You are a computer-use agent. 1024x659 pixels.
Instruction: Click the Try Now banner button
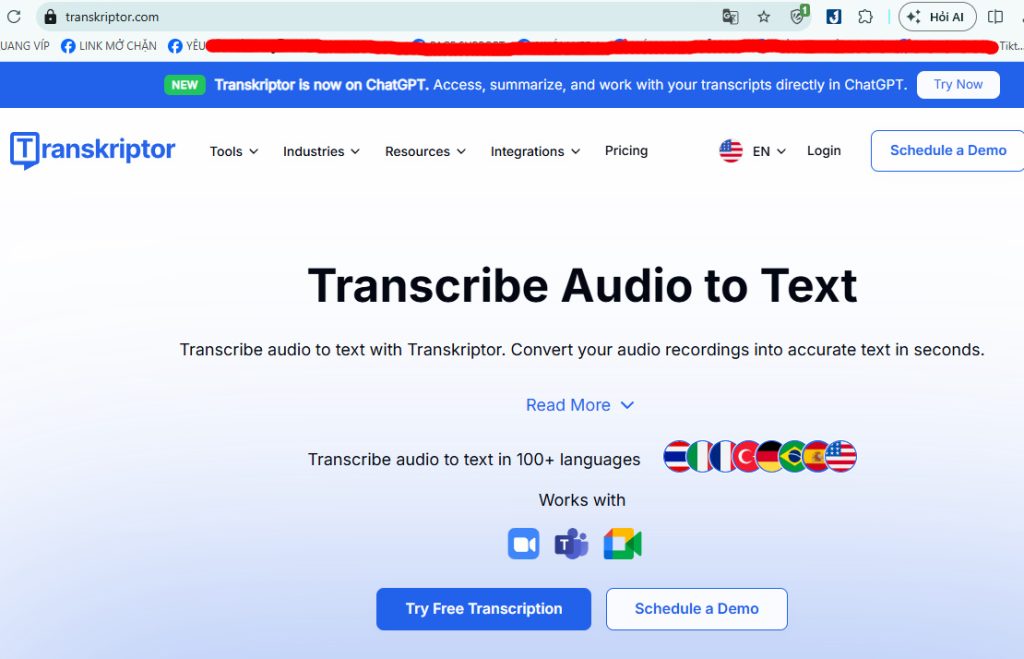(957, 84)
